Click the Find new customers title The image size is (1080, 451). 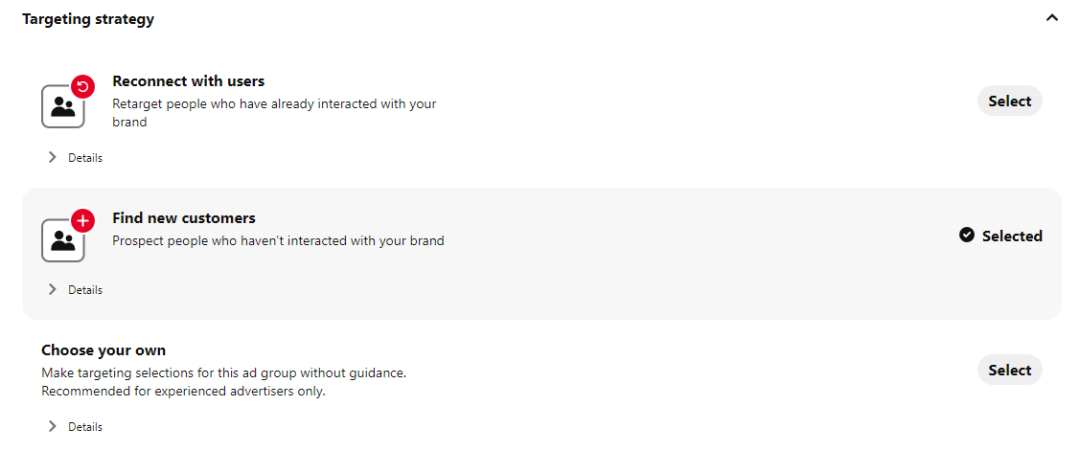point(184,218)
